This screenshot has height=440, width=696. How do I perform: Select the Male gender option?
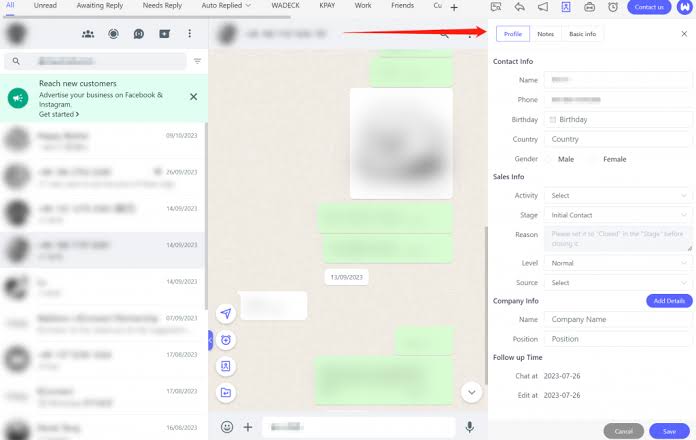560,159
